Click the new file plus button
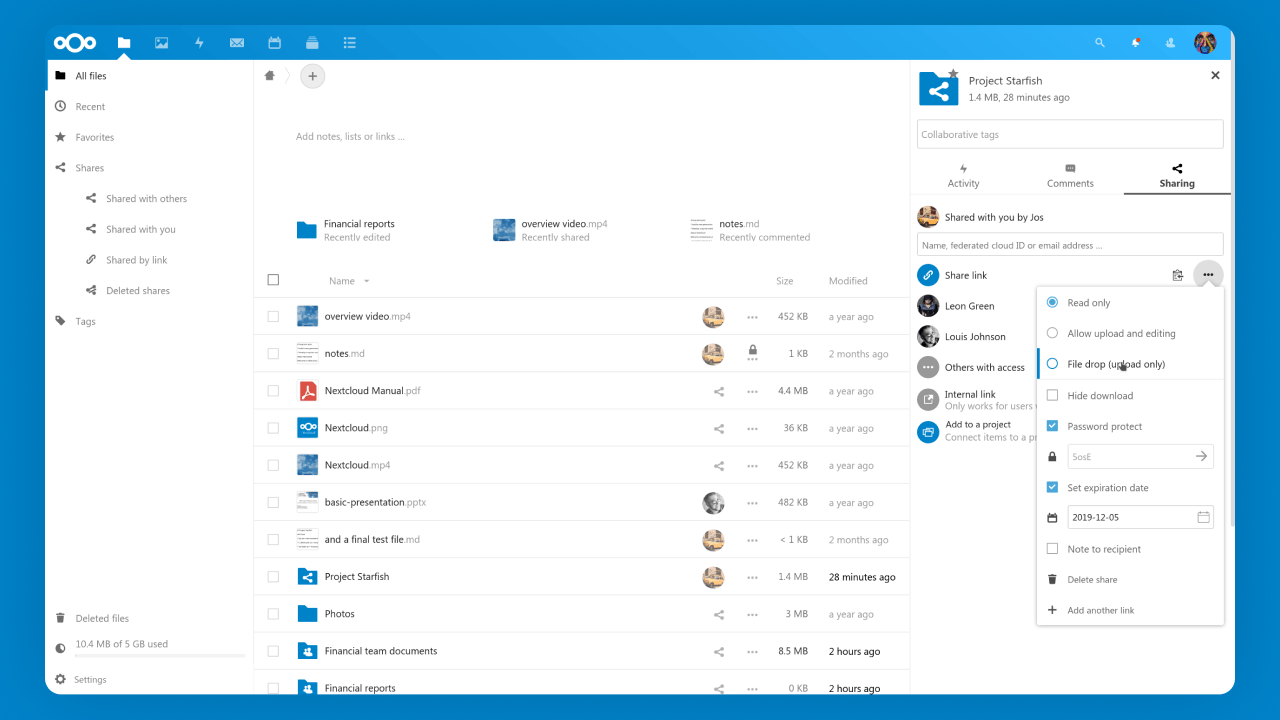The height and width of the screenshot is (720, 1280). pos(312,76)
